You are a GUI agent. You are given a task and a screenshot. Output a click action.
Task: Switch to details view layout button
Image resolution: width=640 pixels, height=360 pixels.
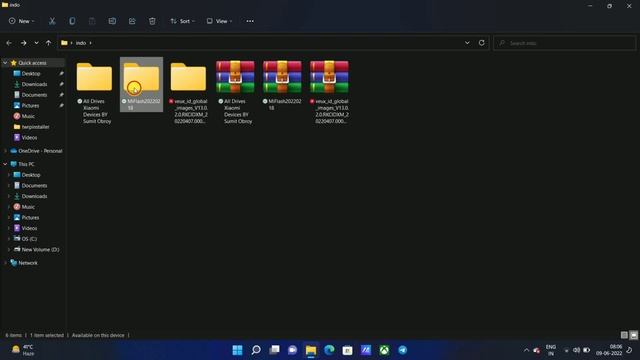click(x=624, y=335)
